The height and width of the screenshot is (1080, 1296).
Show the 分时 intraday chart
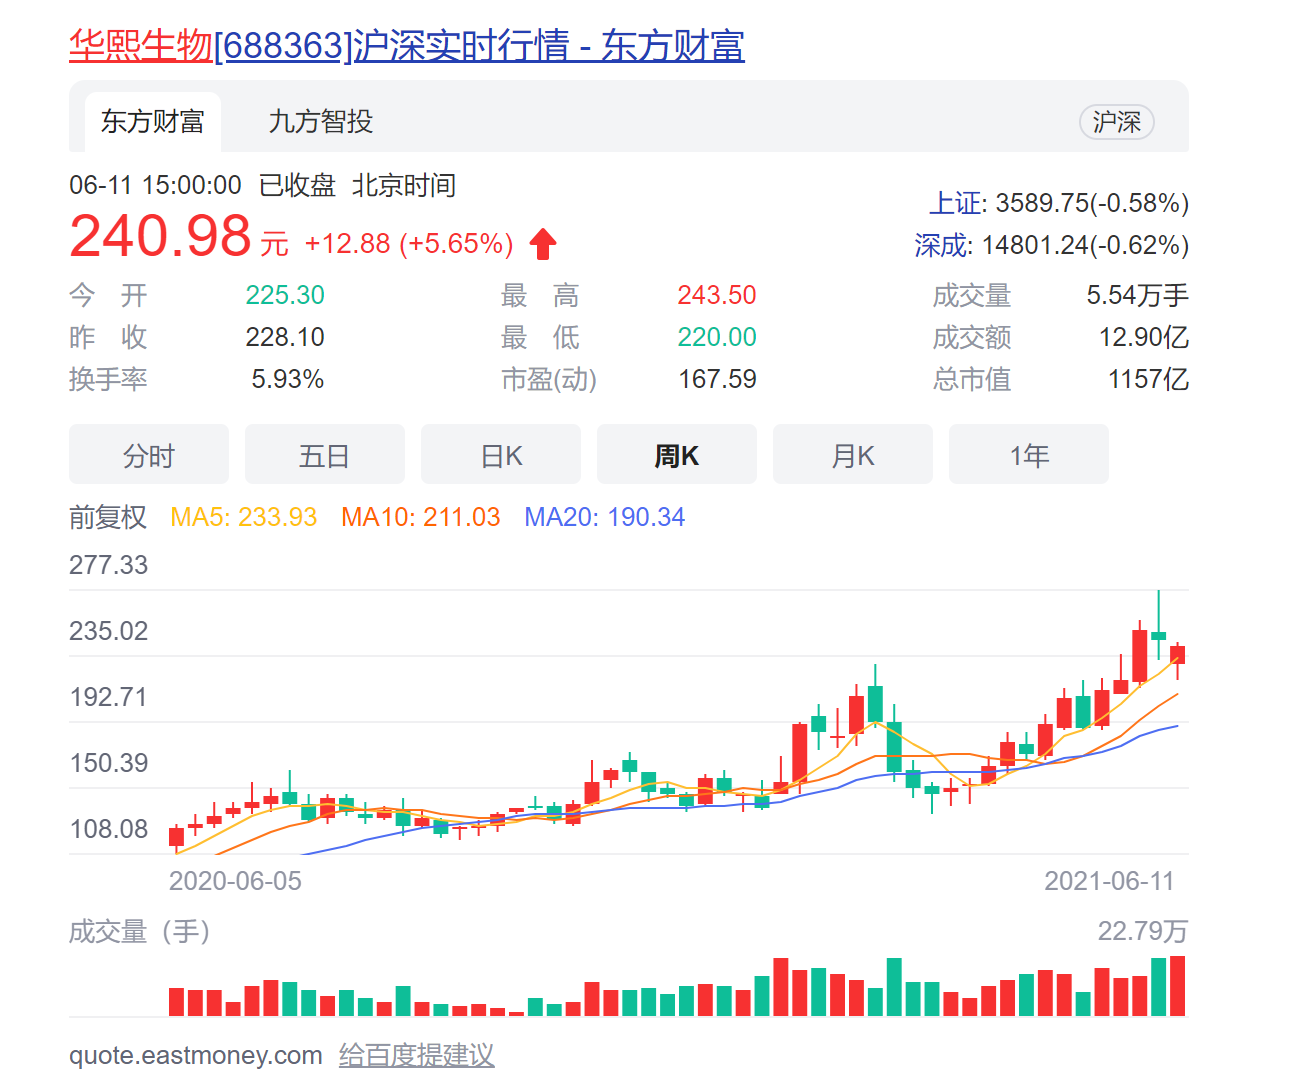click(x=149, y=455)
